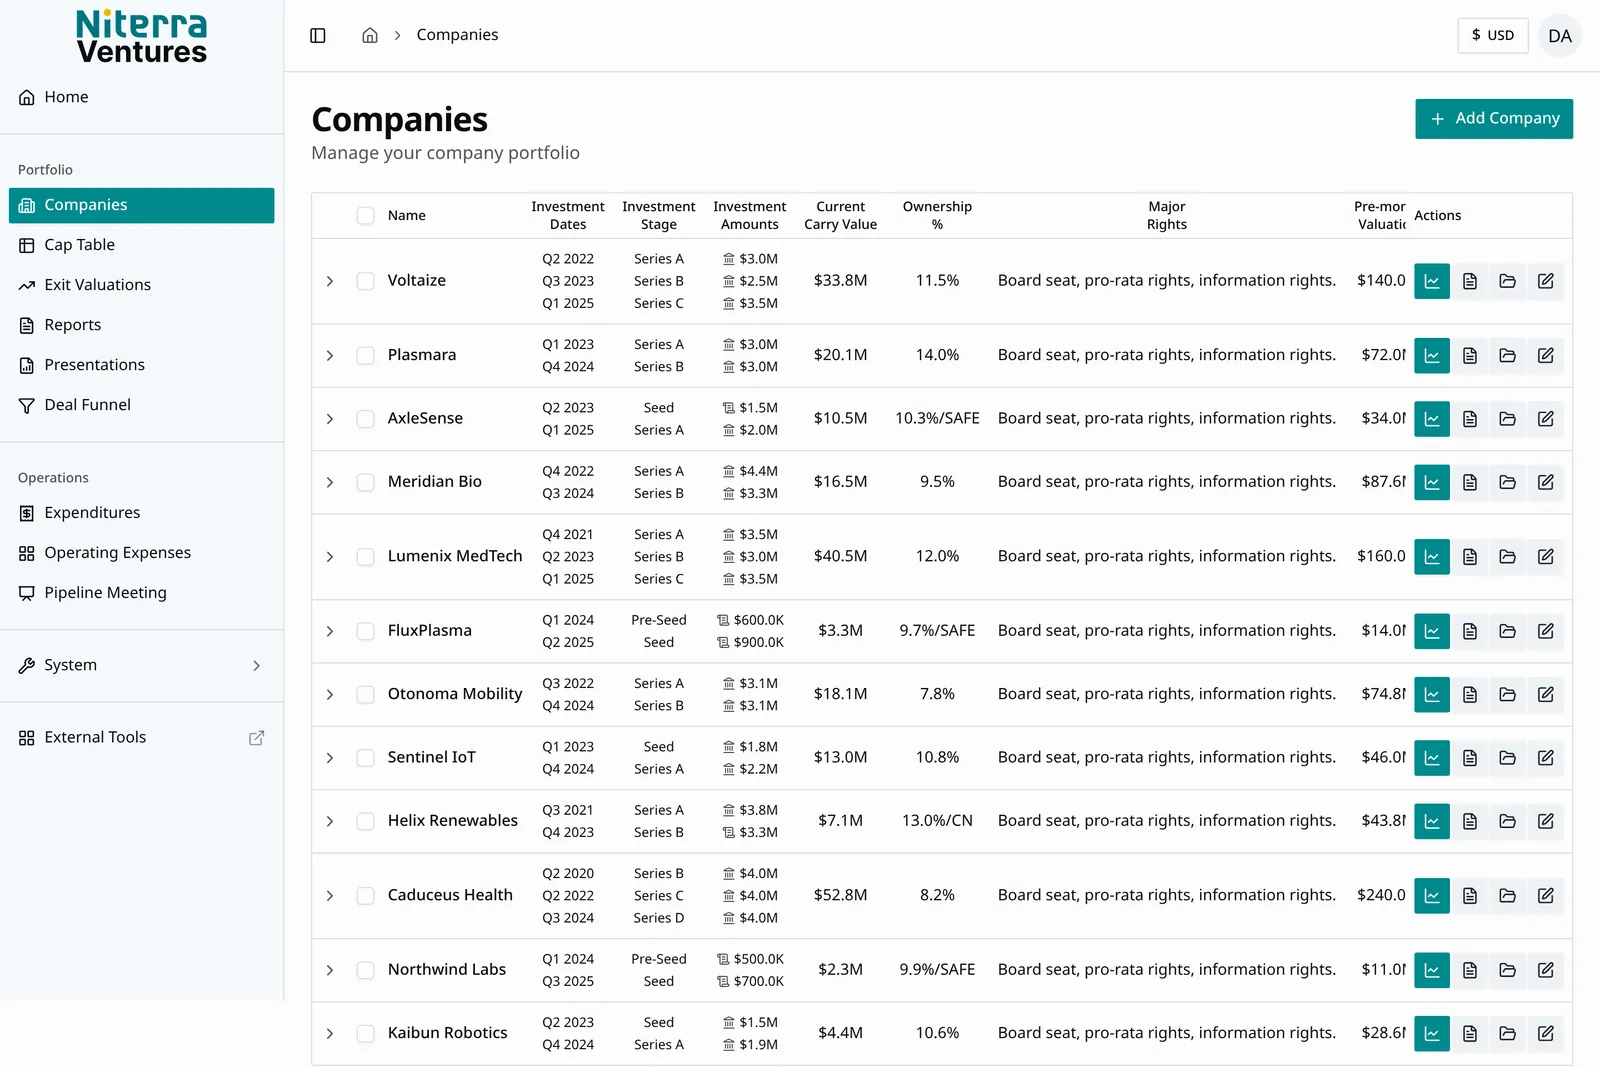The height and width of the screenshot is (1067, 1600).
Task: Expand the Northwind Labs row details
Action: coord(330,970)
